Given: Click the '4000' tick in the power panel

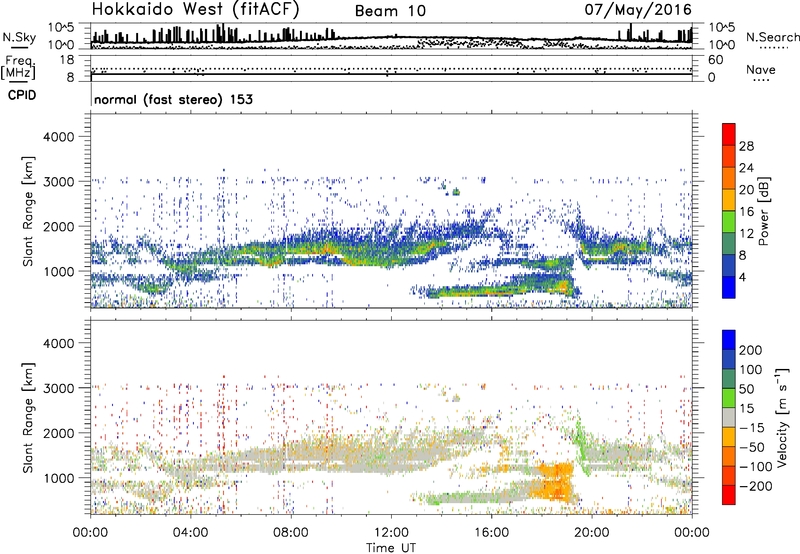Looking at the screenshot, I should pyautogui.click(x=59, y=137).
